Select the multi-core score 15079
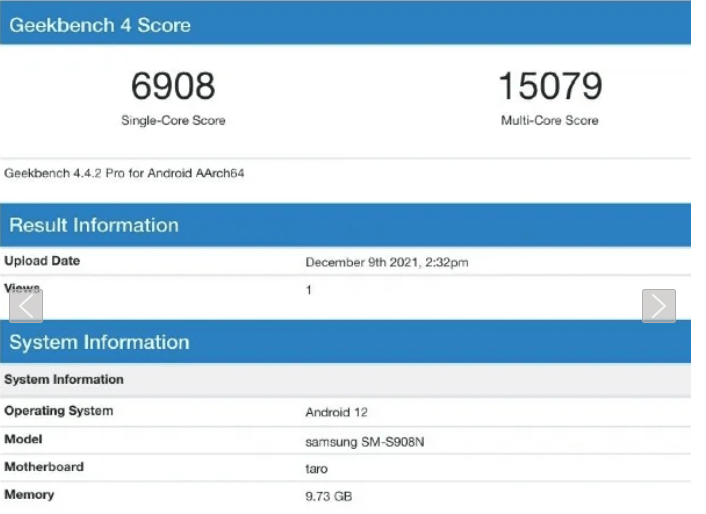706x514 pixels. point(550,86)
